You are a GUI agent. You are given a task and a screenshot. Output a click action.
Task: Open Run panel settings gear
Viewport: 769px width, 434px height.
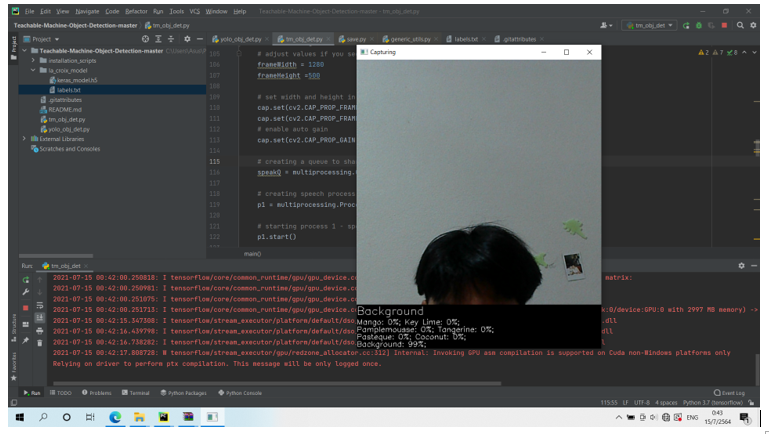(741, 265)
